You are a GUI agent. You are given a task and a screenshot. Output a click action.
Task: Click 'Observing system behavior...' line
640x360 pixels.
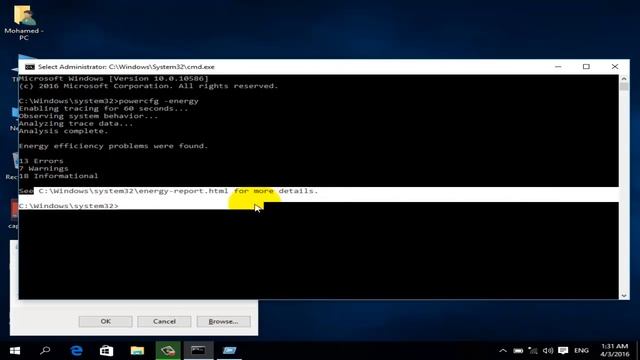[89, 116]
